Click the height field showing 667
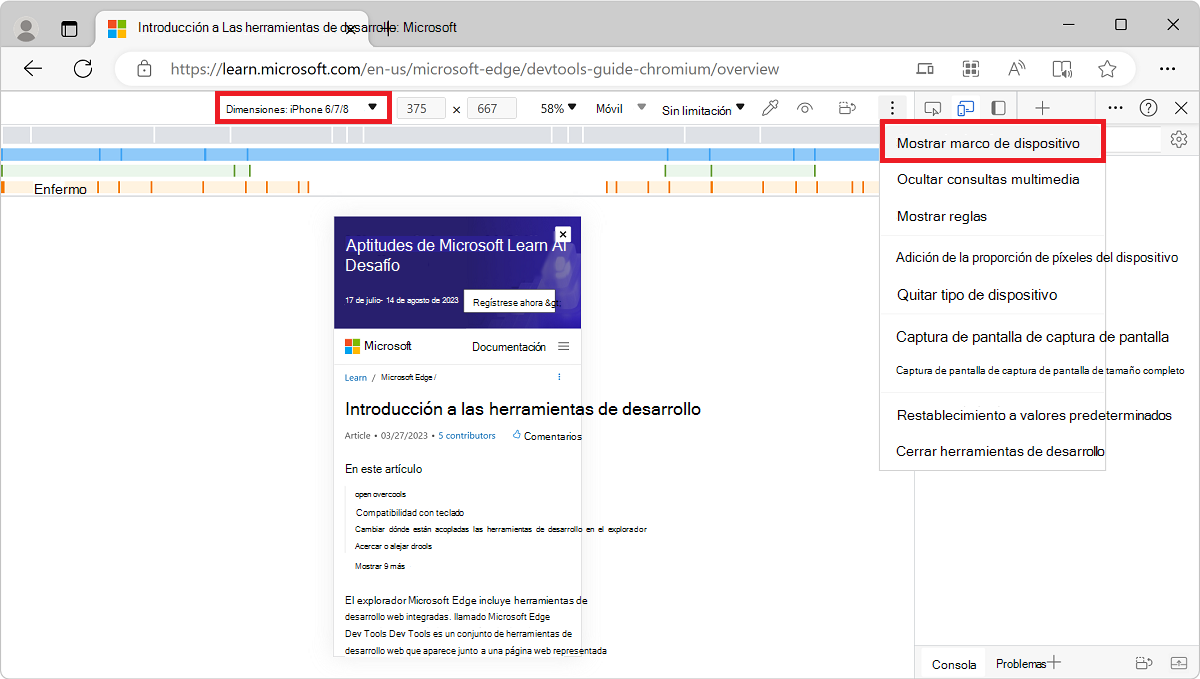1200x679 pixels. (x=492, y=109)
